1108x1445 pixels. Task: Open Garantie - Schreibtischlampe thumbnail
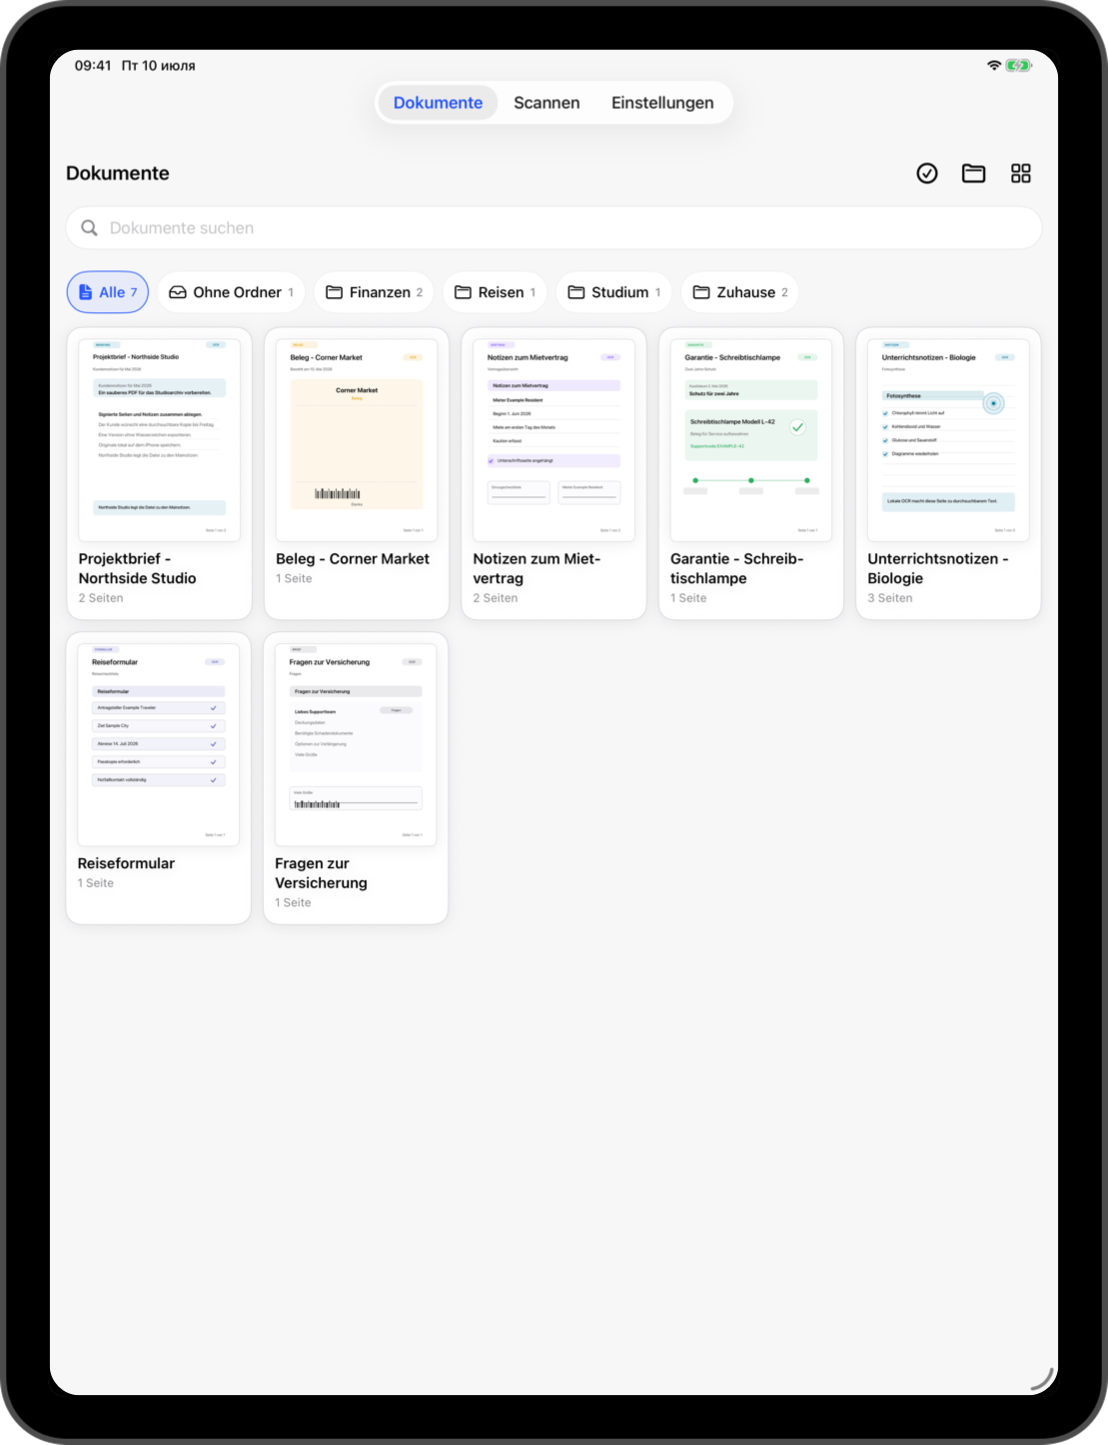tap(751, 440)
